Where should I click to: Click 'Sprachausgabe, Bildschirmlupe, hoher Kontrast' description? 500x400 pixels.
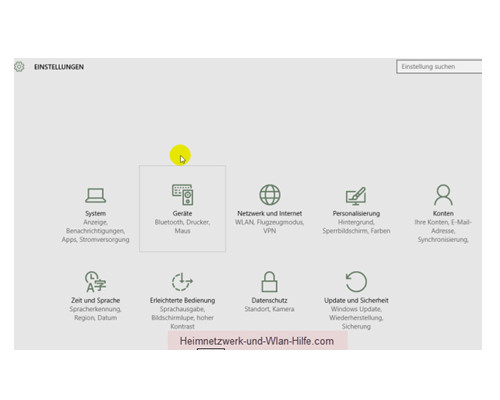[x=182, y=318]
